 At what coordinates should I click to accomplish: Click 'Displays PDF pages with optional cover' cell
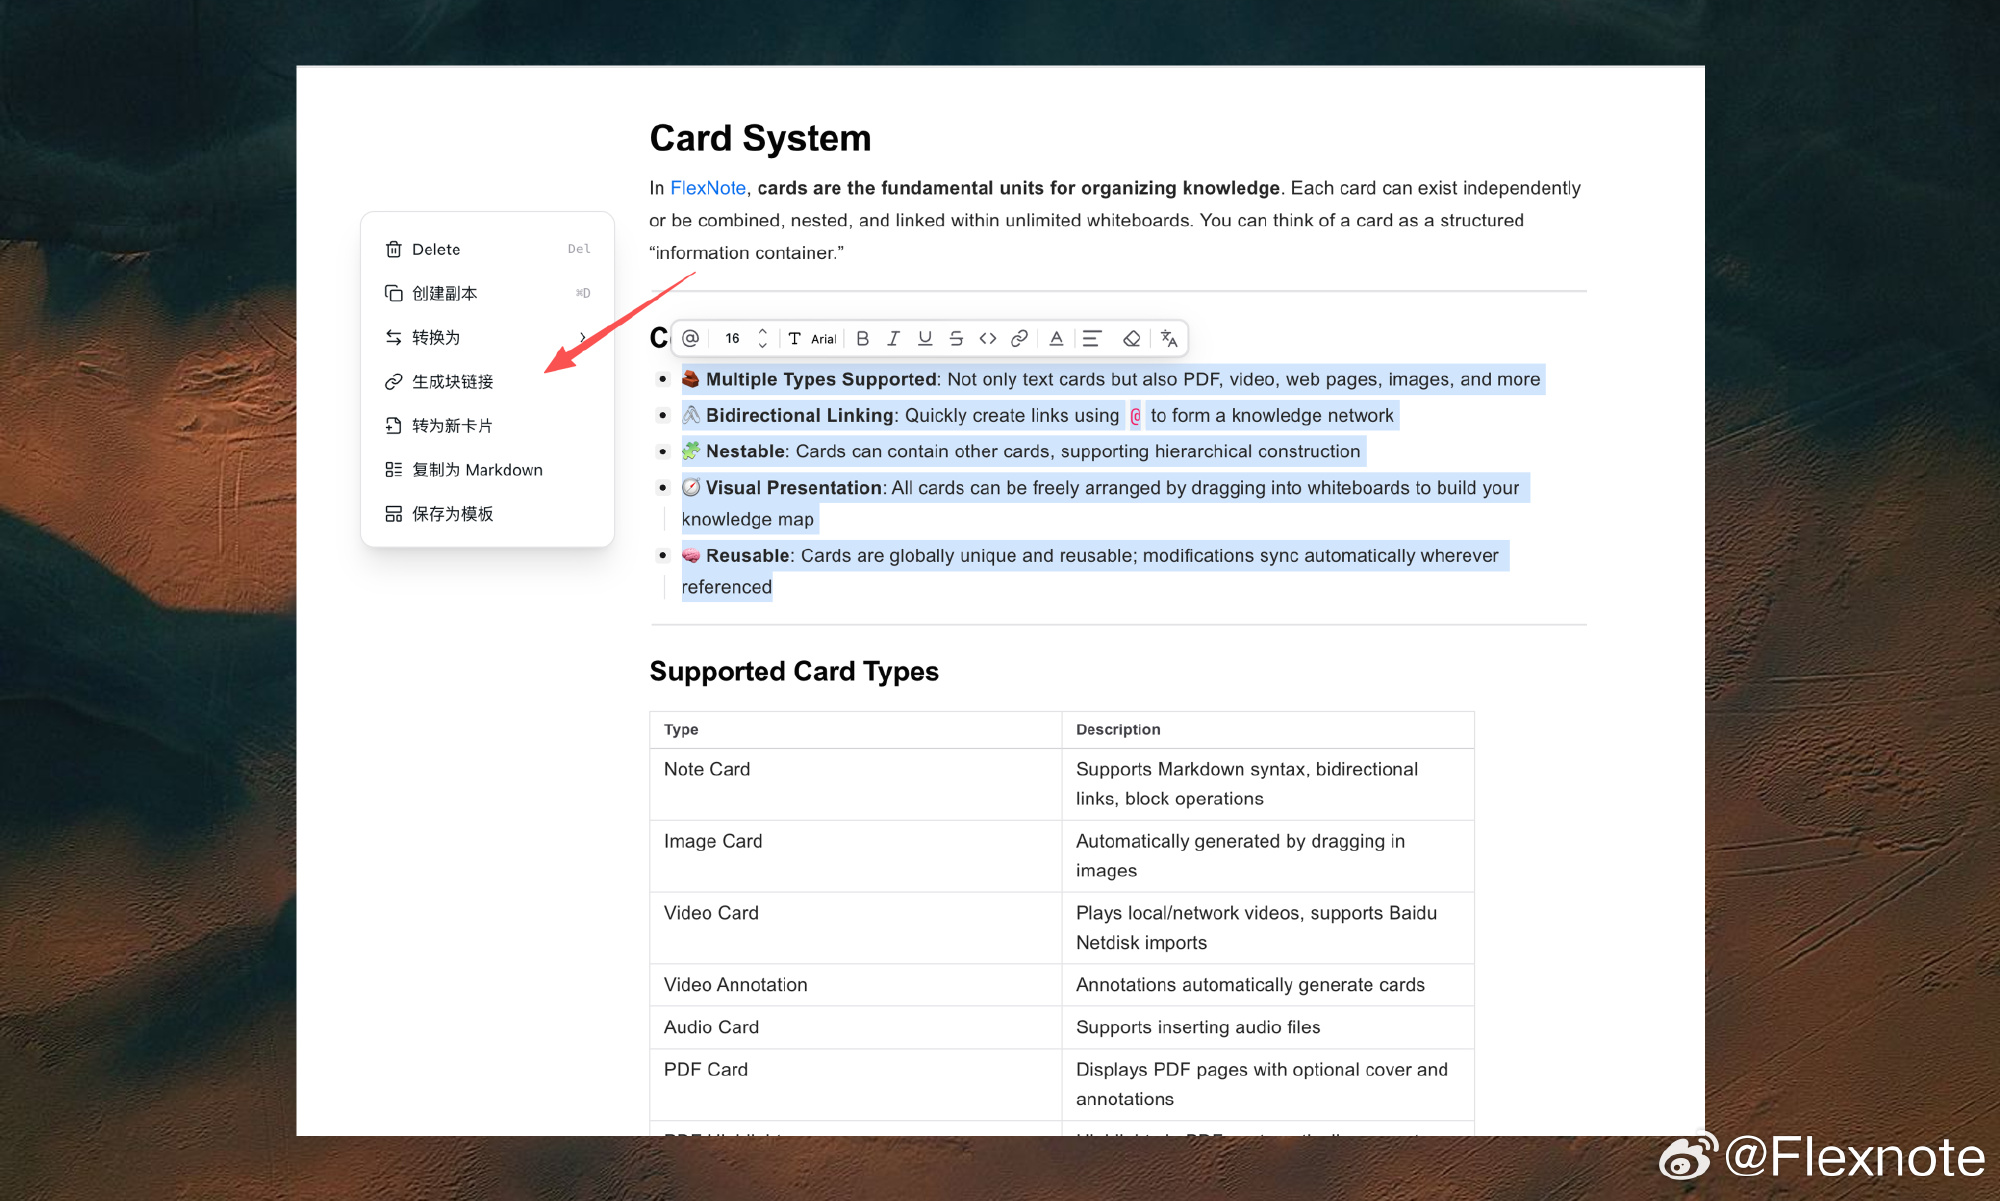[1267, 1084]
